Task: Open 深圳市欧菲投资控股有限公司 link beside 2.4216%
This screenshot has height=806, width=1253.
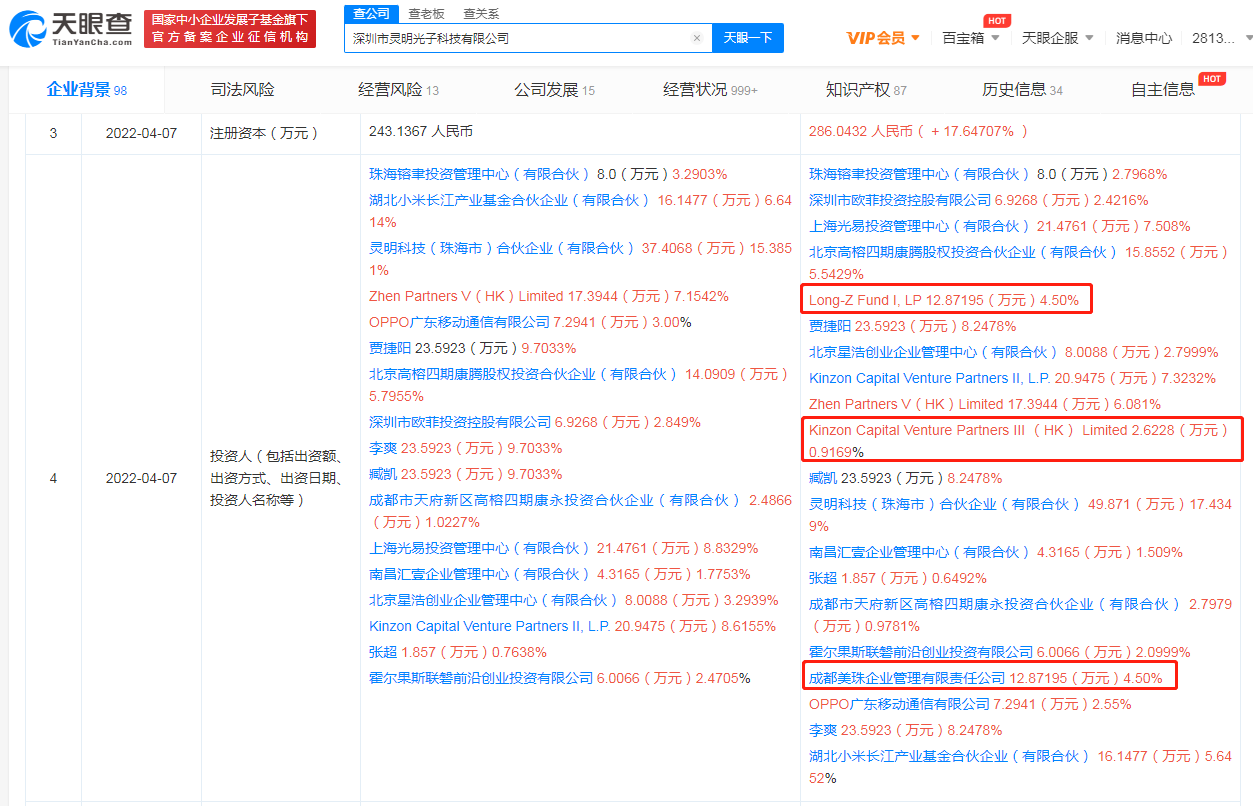Action: [x=900, y=200]
